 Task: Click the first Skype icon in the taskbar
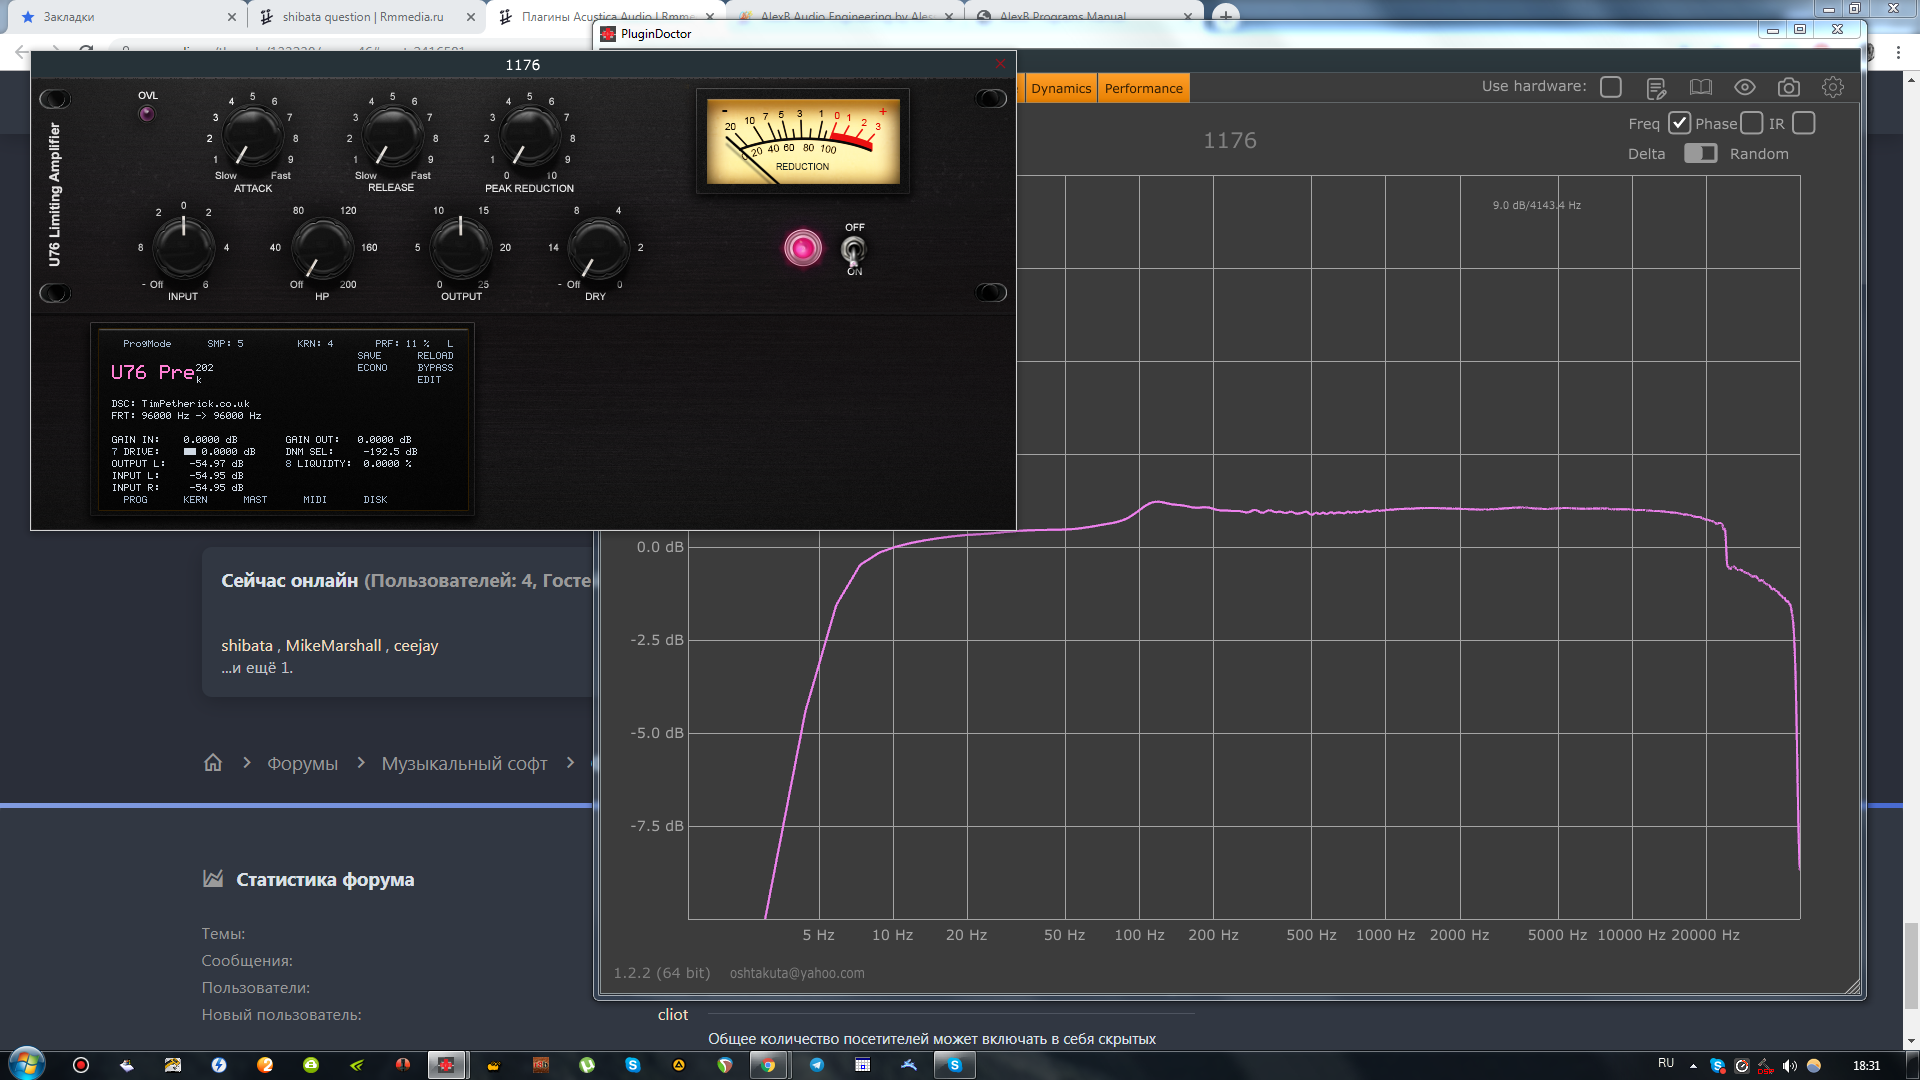tap(633, 1065)
